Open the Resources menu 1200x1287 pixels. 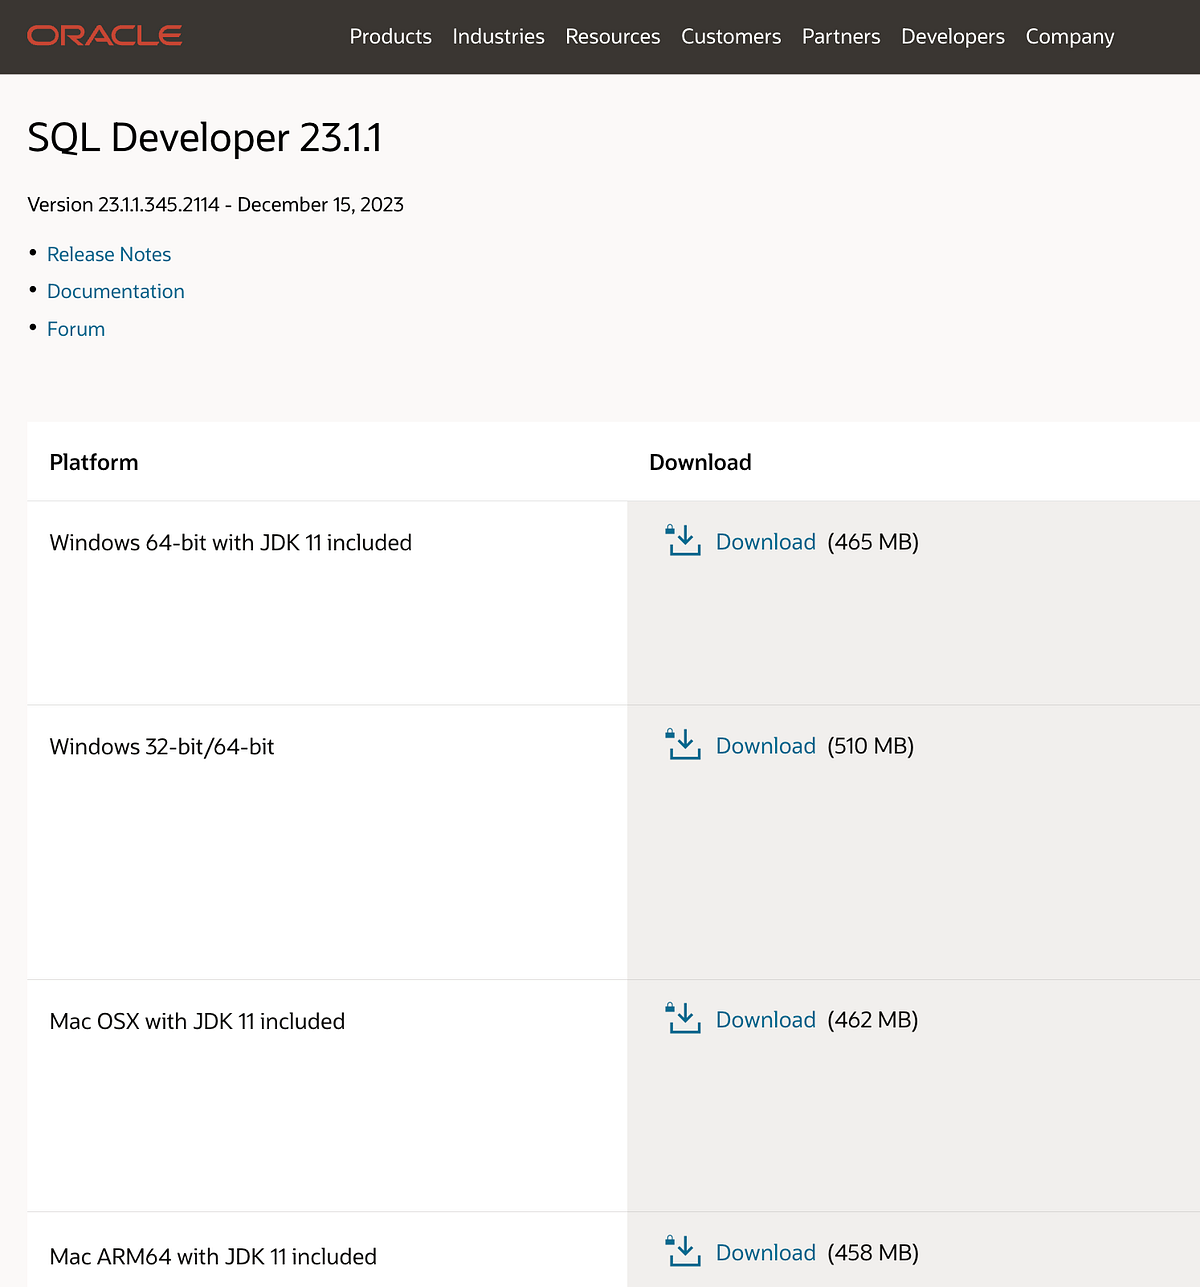click(612, 36)
